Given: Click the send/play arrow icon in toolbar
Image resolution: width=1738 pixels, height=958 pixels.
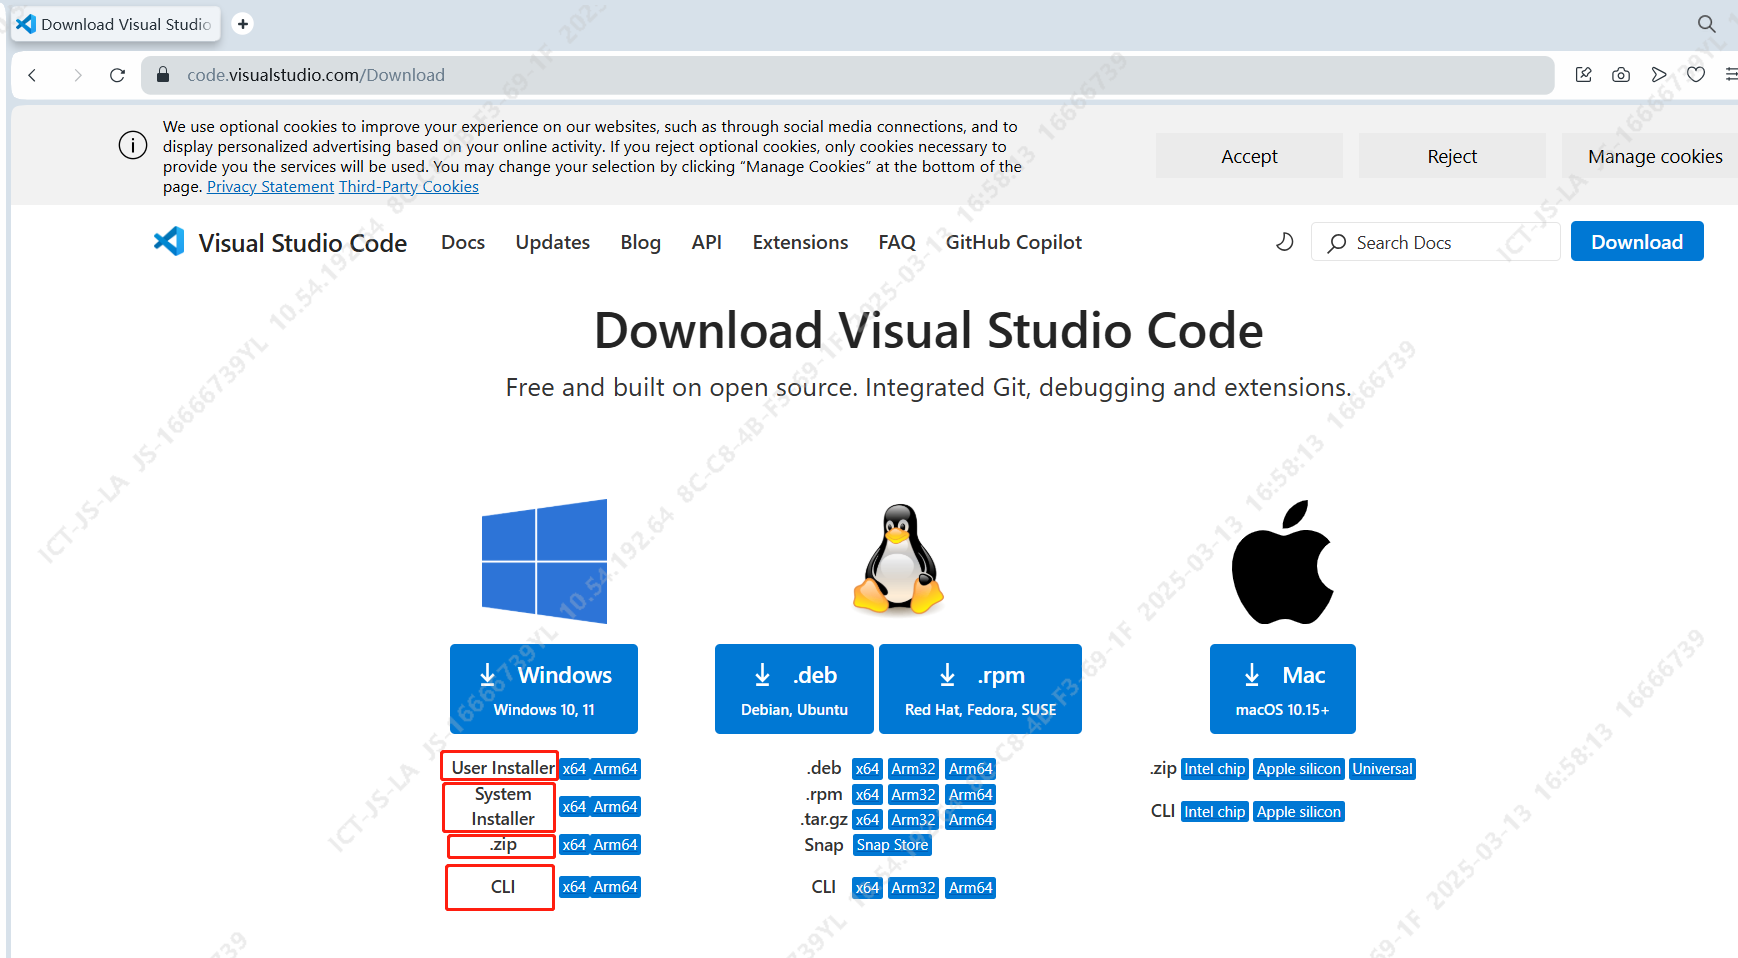Looking at the screenshot, I should pos(1659,75).
